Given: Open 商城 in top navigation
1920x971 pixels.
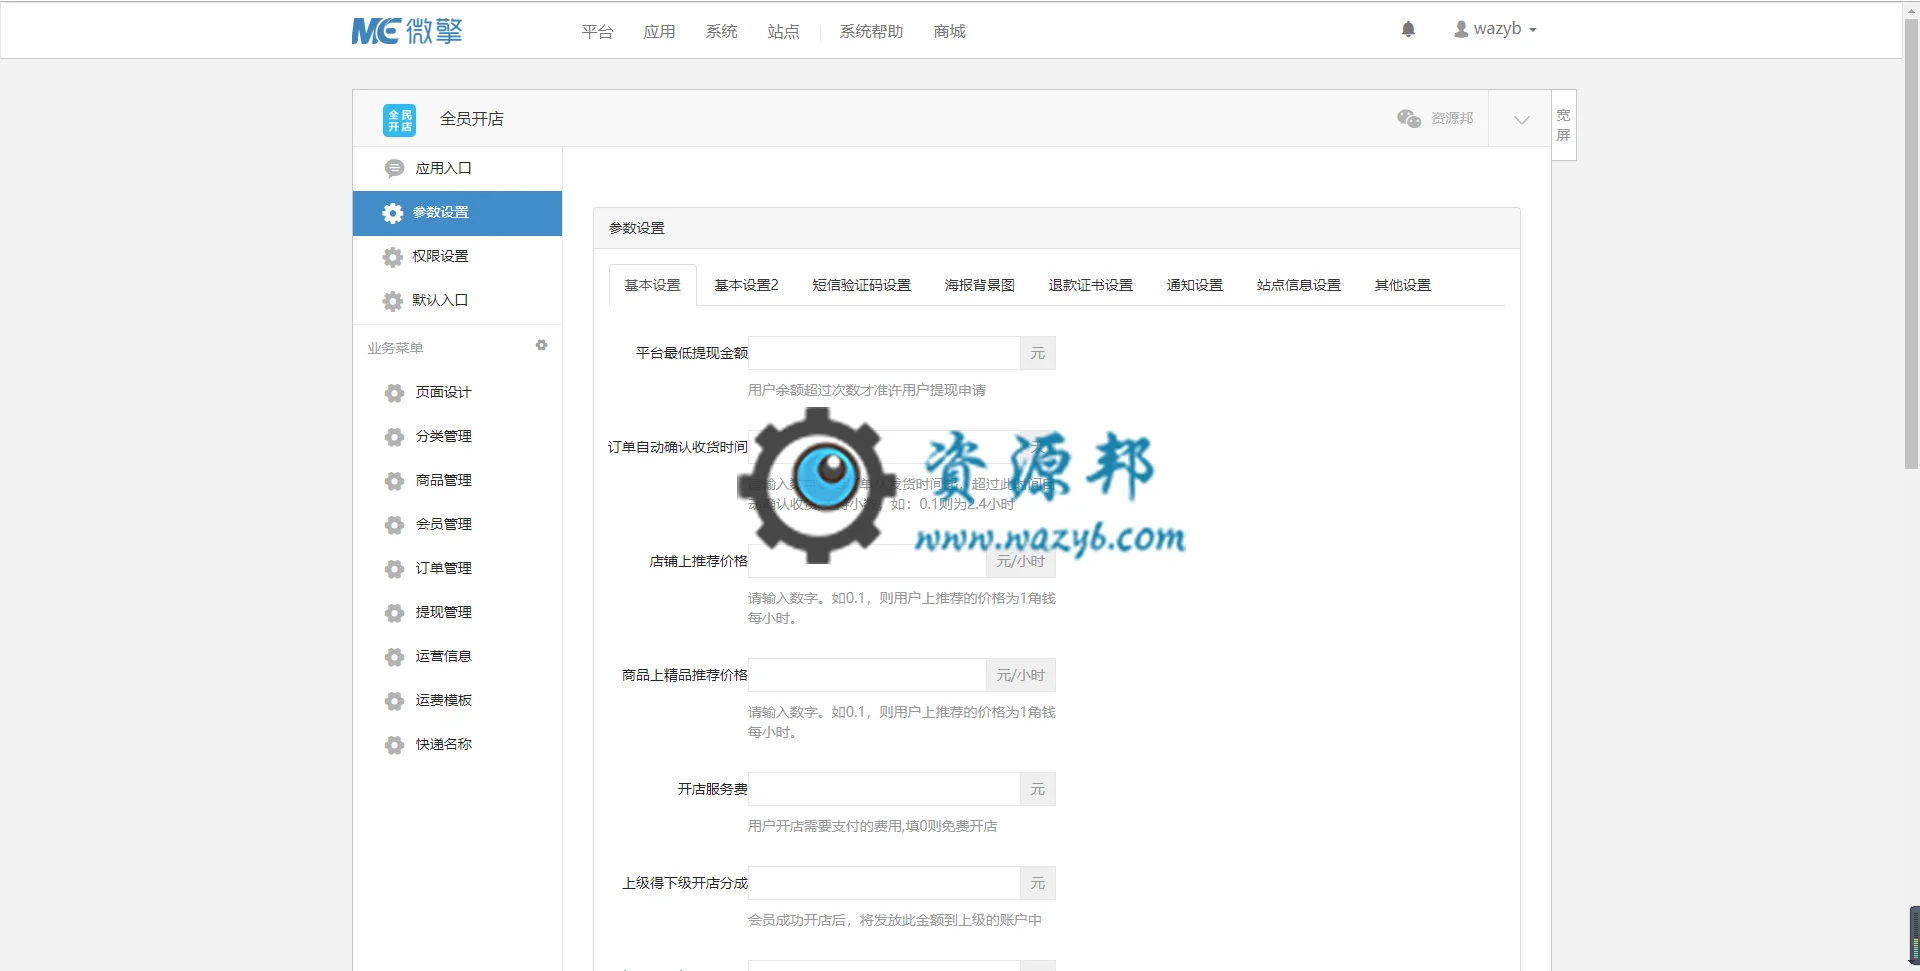Looking at the screenshot, I should [949, 32].
